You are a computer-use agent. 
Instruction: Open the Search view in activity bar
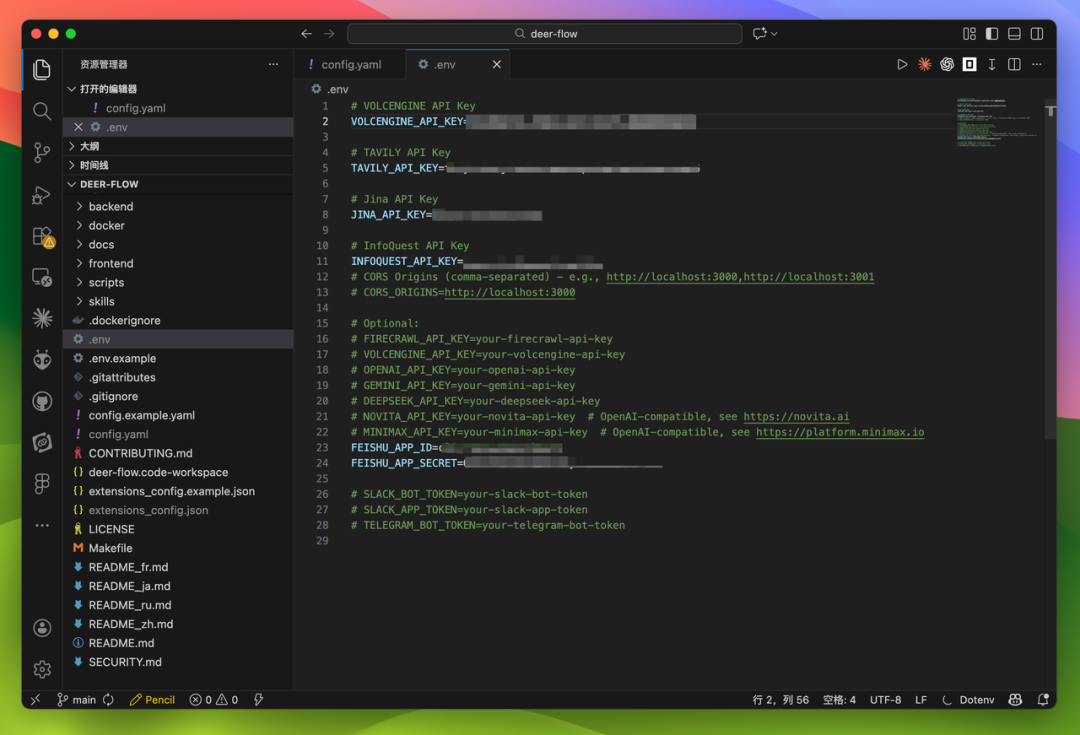click(x=42, y=111)
